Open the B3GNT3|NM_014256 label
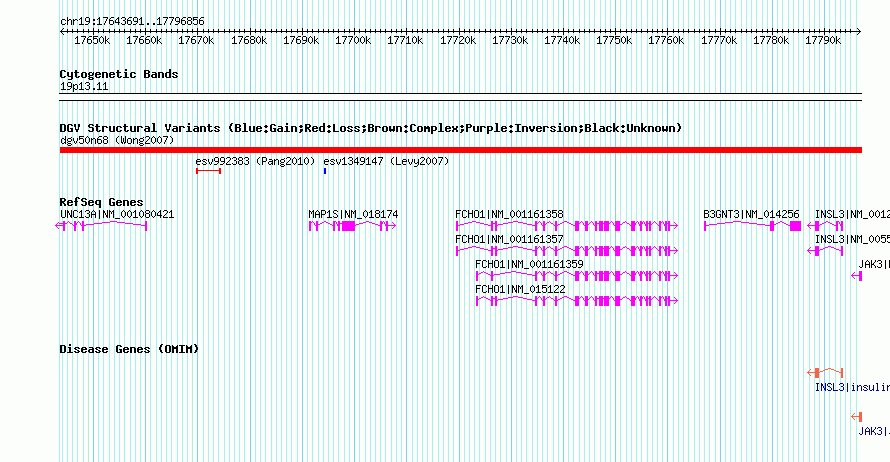The height and width of the screenshot is (462, 890). [751, 215]
